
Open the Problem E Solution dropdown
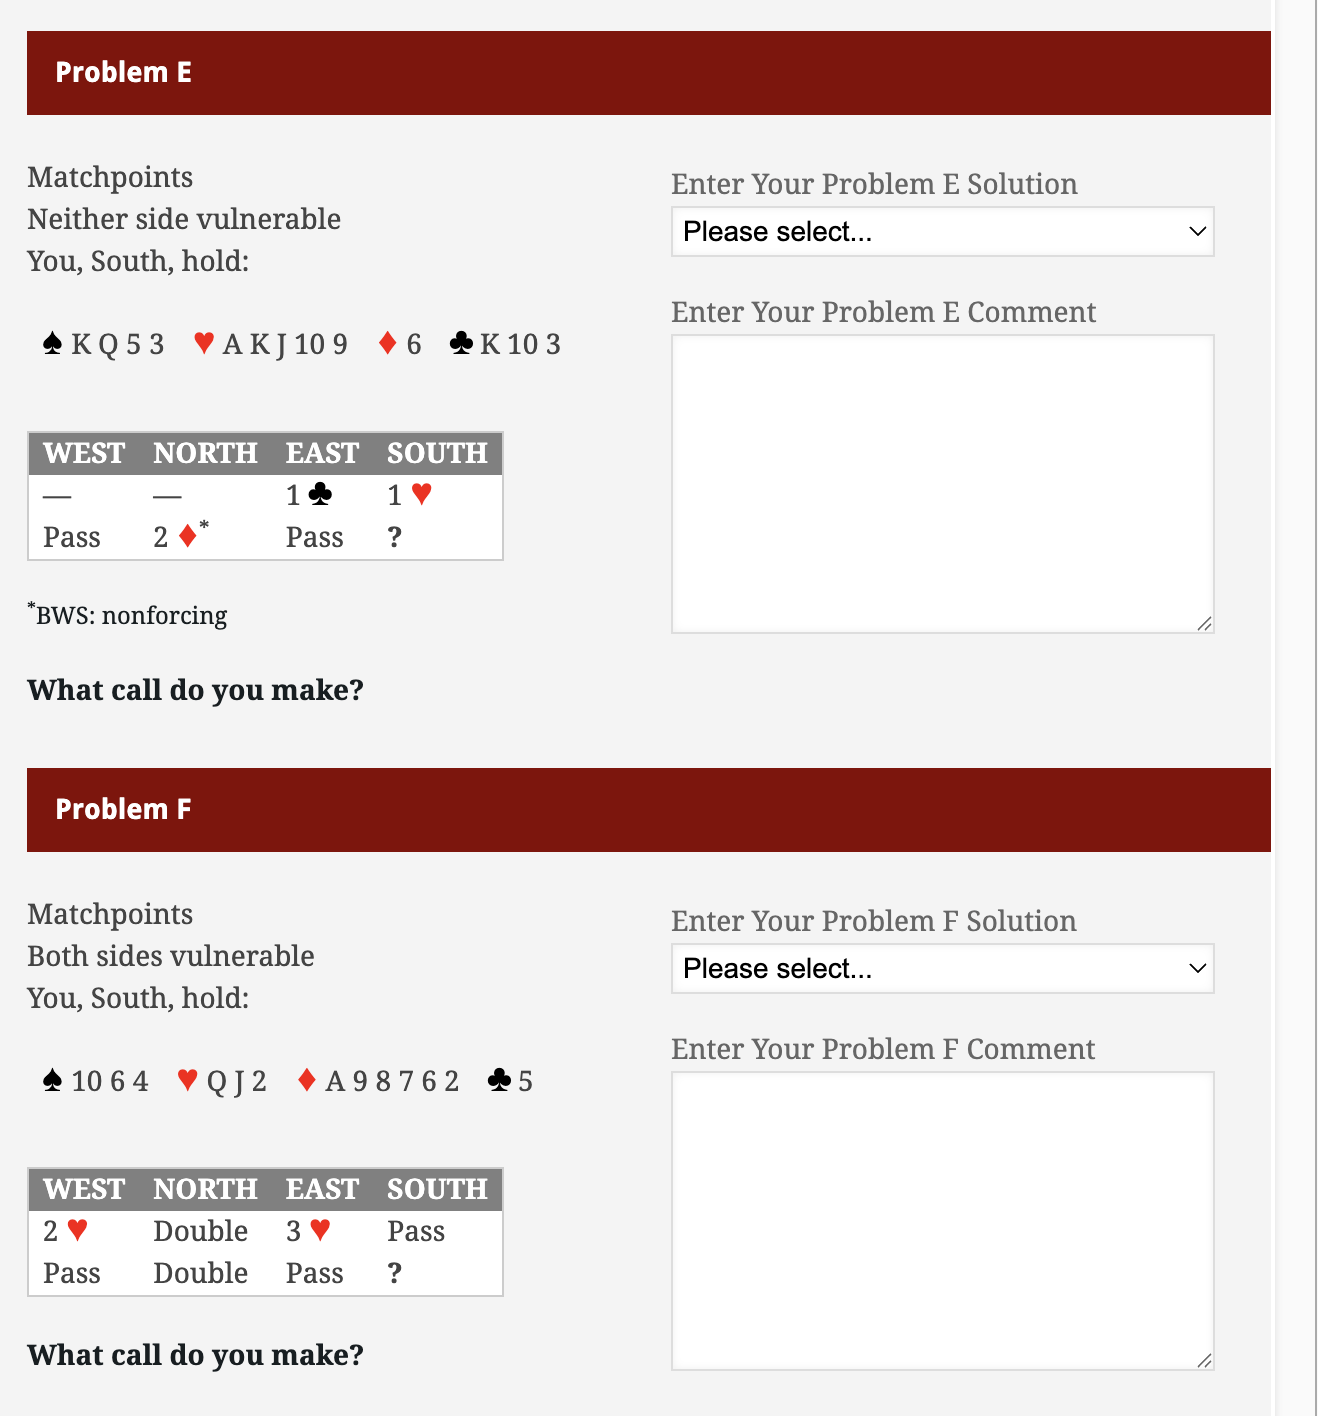942,232
